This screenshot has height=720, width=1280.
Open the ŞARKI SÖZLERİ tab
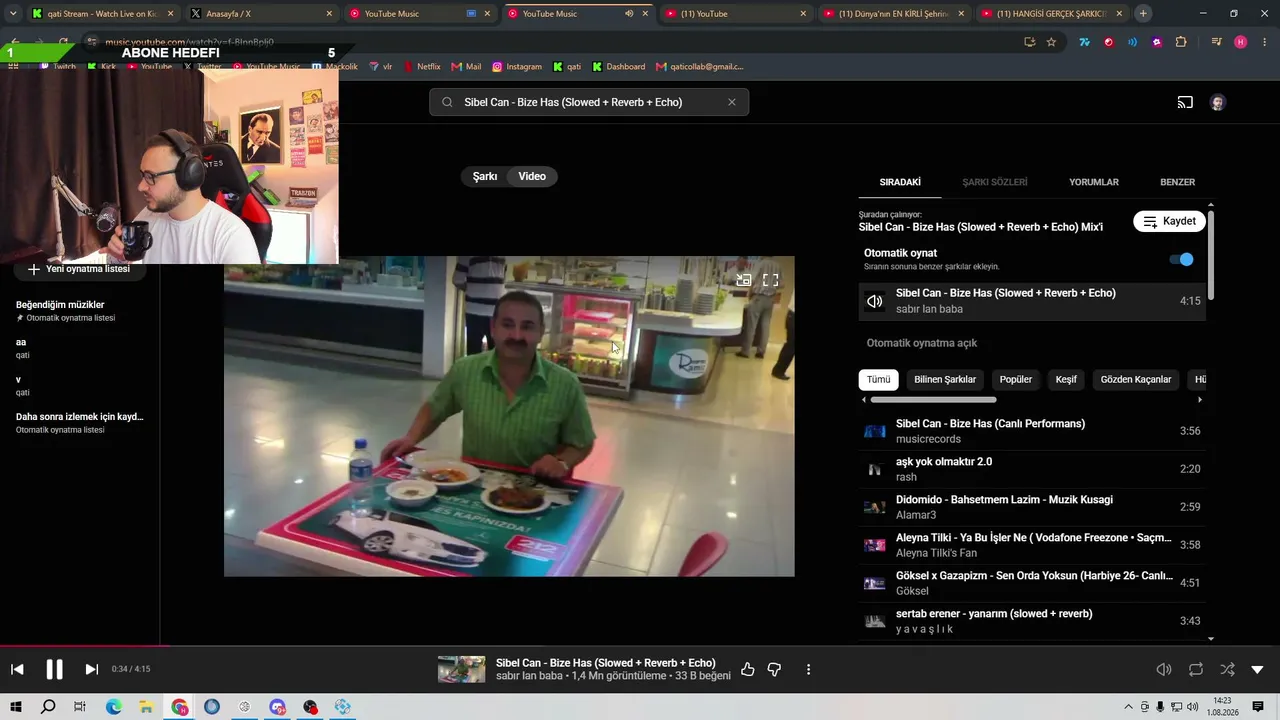[995, 182]
